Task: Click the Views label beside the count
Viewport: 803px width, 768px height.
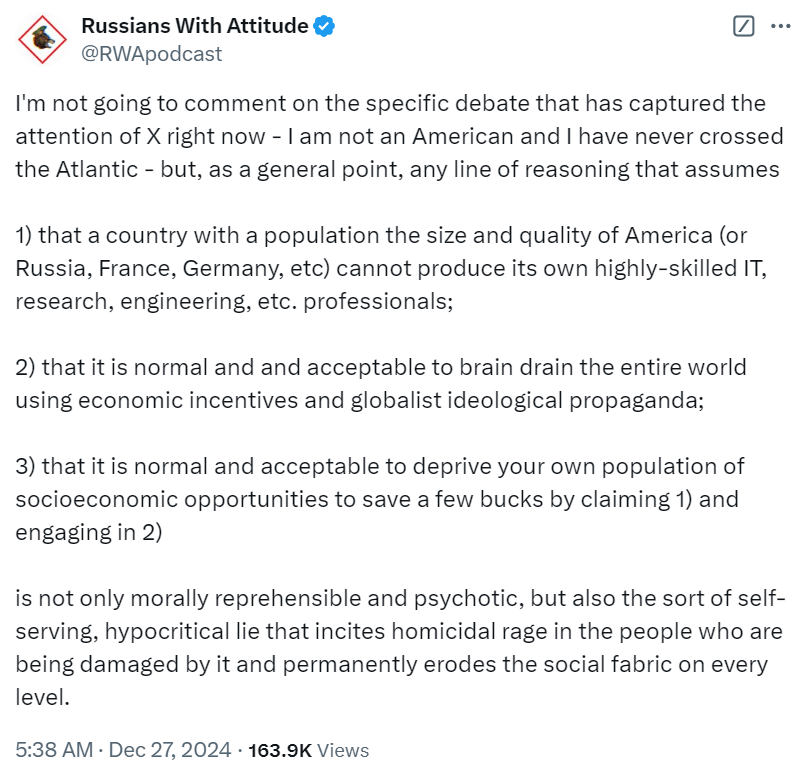Action: point(343,749)
